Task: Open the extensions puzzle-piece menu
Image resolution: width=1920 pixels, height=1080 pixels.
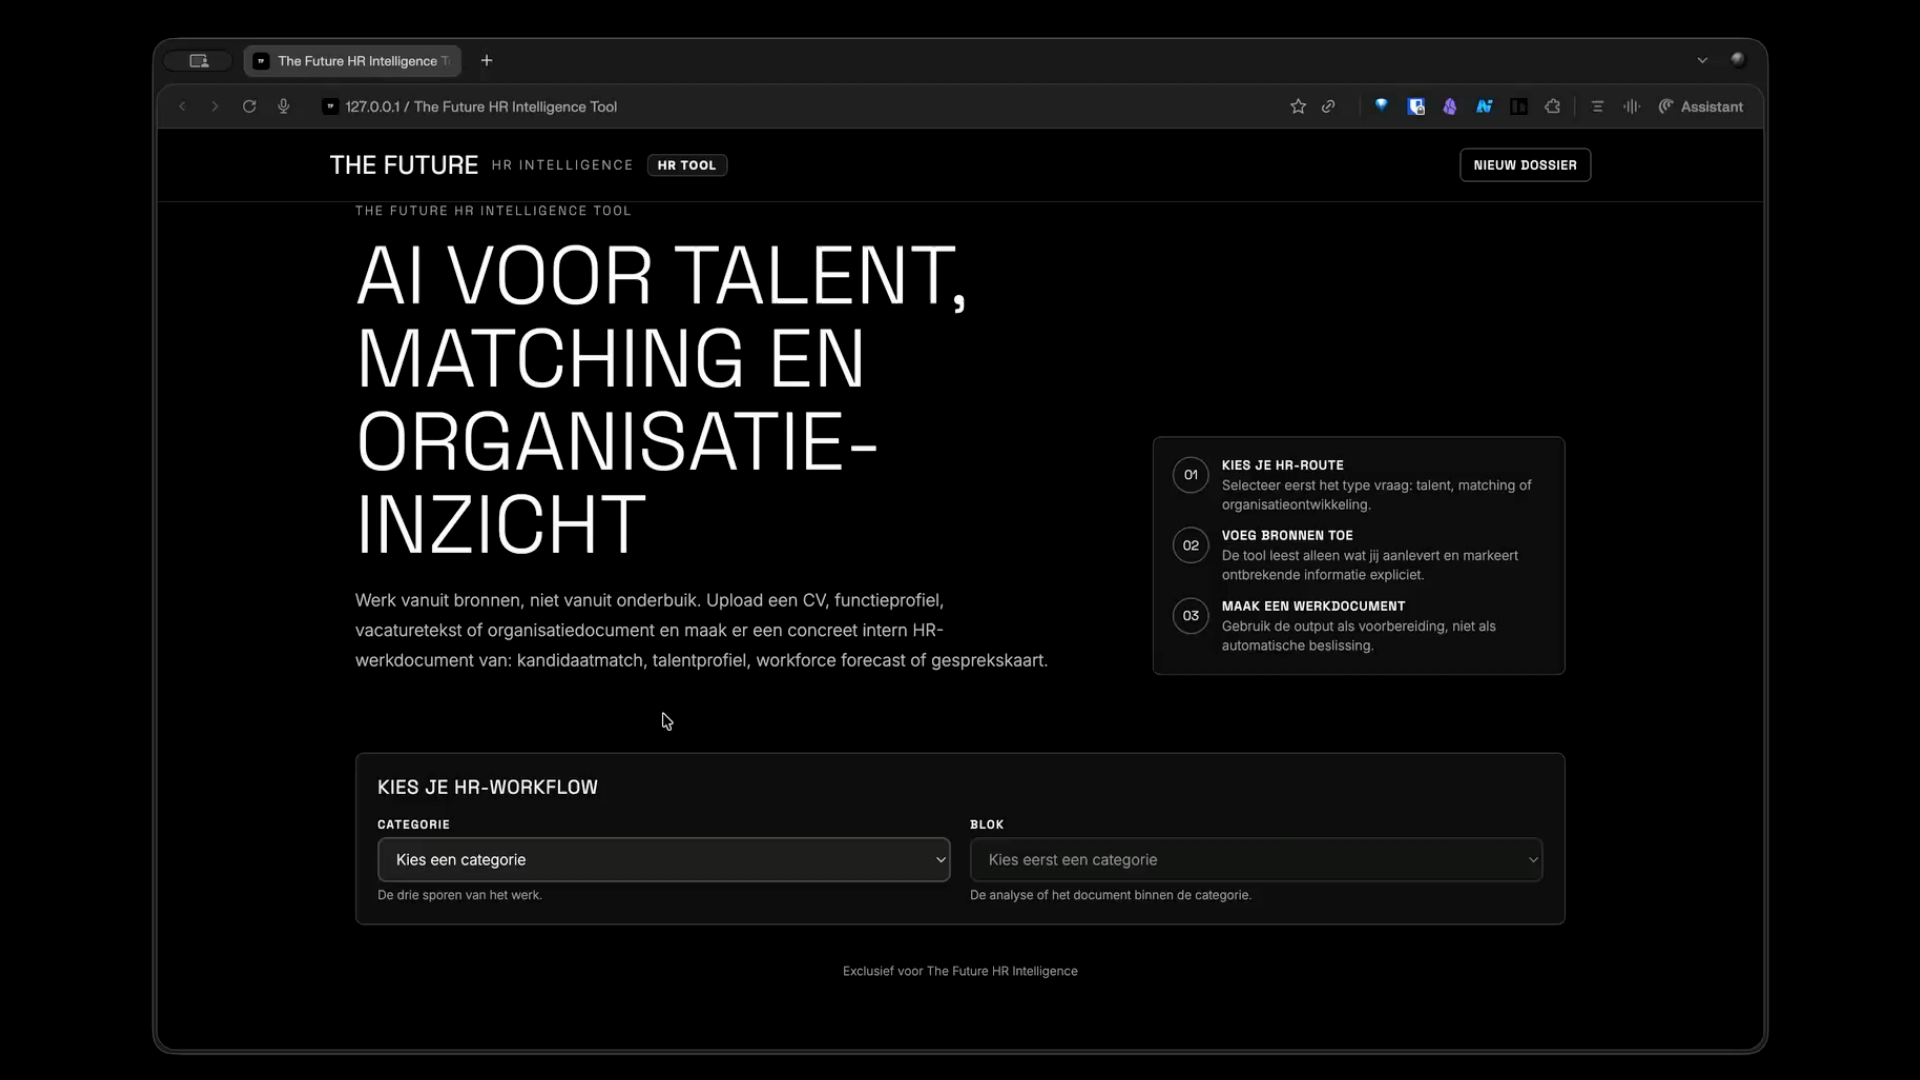Action: pos(1553,106)
